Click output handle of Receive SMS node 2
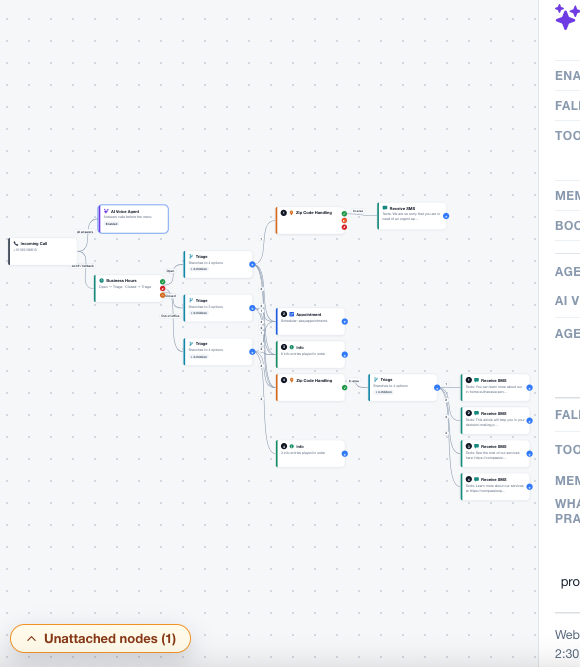Viewport: 580px width, 667px height. point(529,421)
